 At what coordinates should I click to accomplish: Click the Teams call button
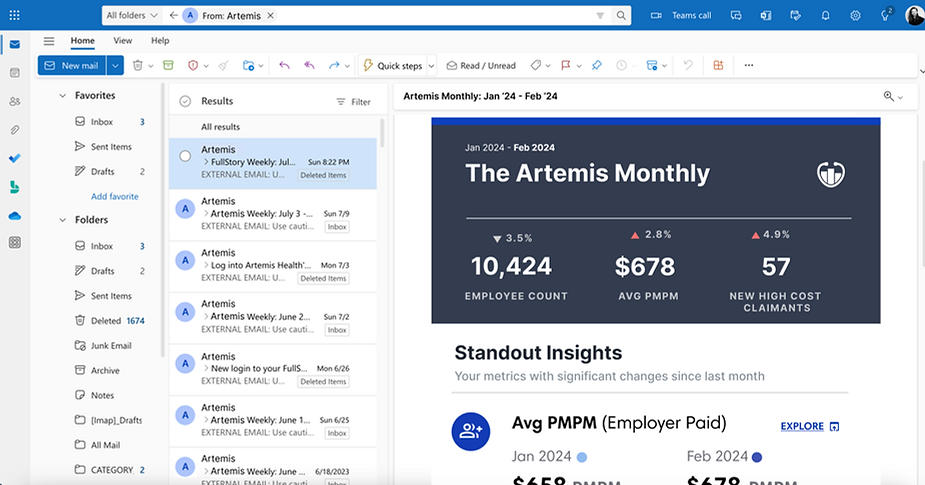pos(681,16)
